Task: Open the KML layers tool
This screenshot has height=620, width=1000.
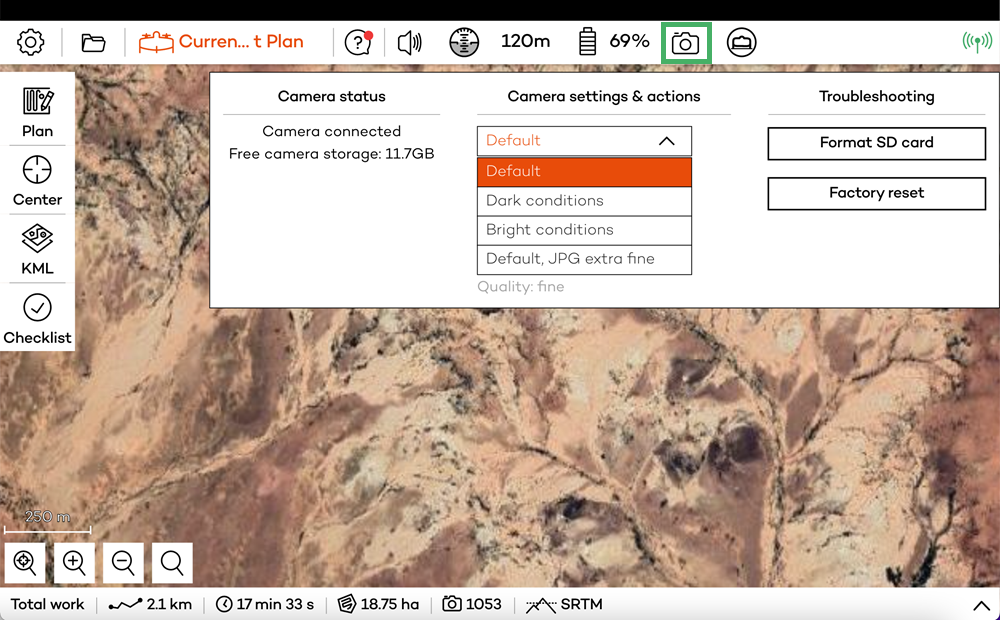Action: point(38,250)
